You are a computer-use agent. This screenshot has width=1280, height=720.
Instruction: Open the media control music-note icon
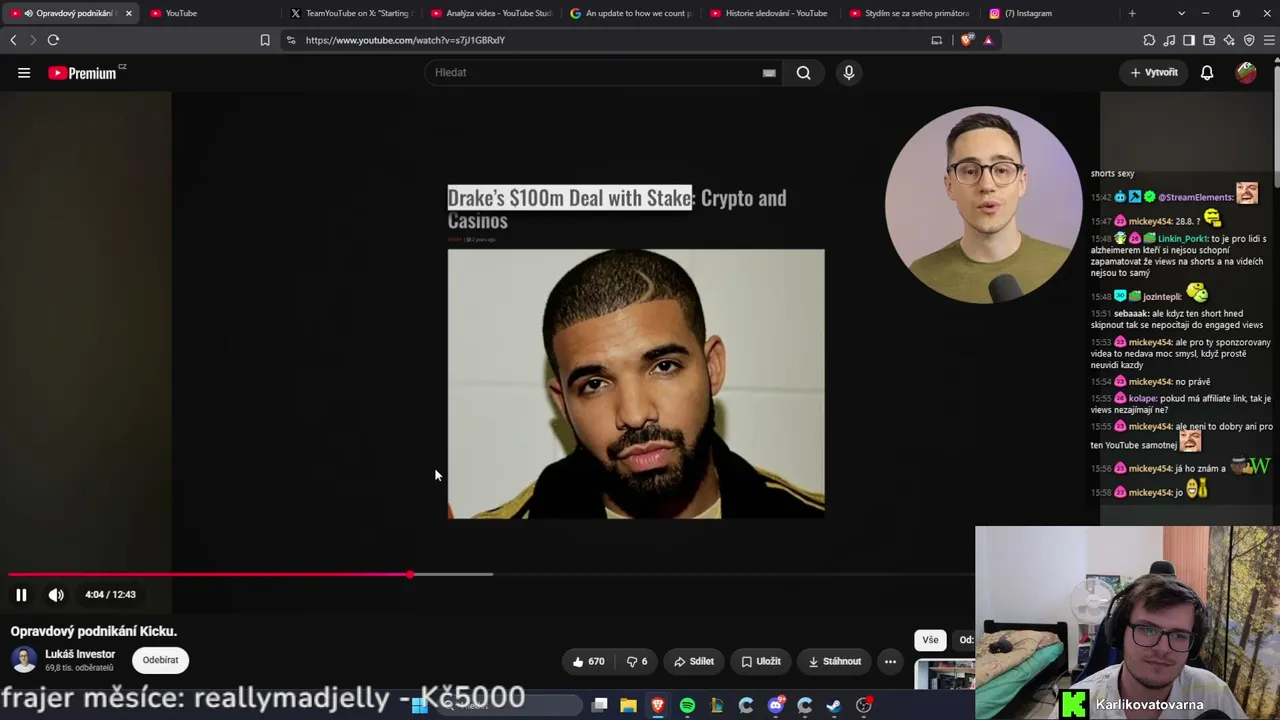pos(1169,40)
